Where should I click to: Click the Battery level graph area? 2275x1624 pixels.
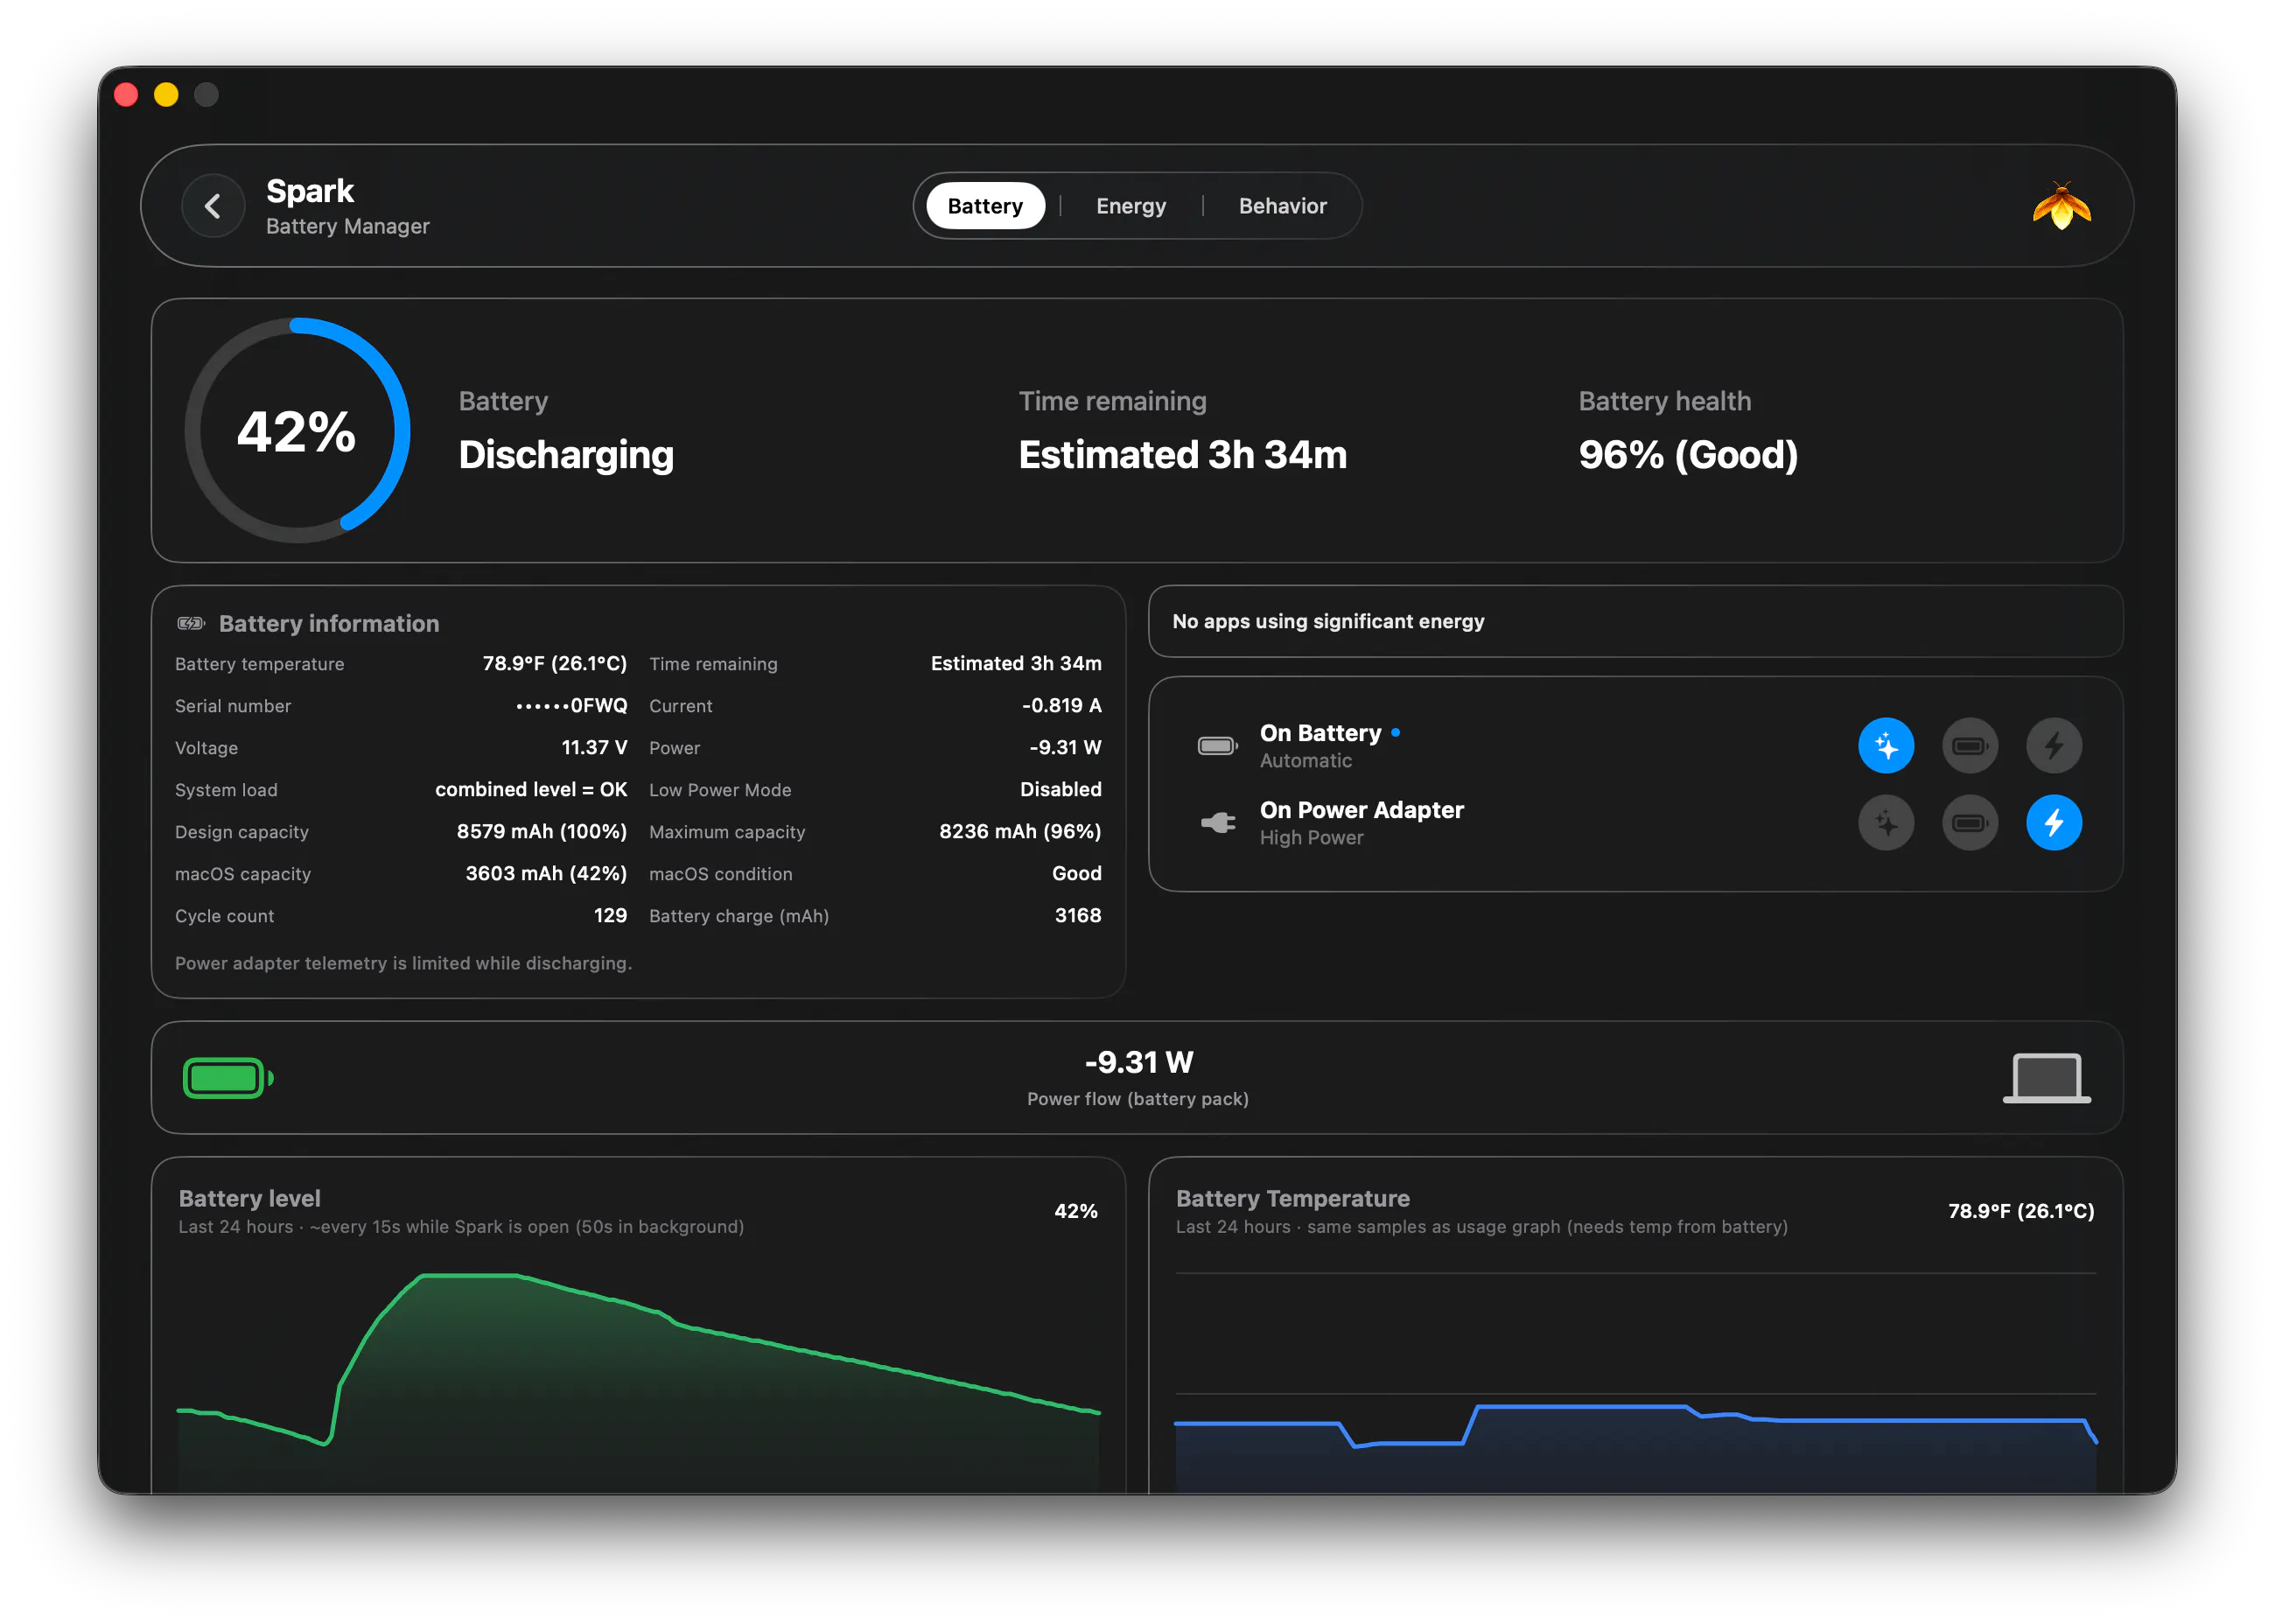tap(638, 1382)
